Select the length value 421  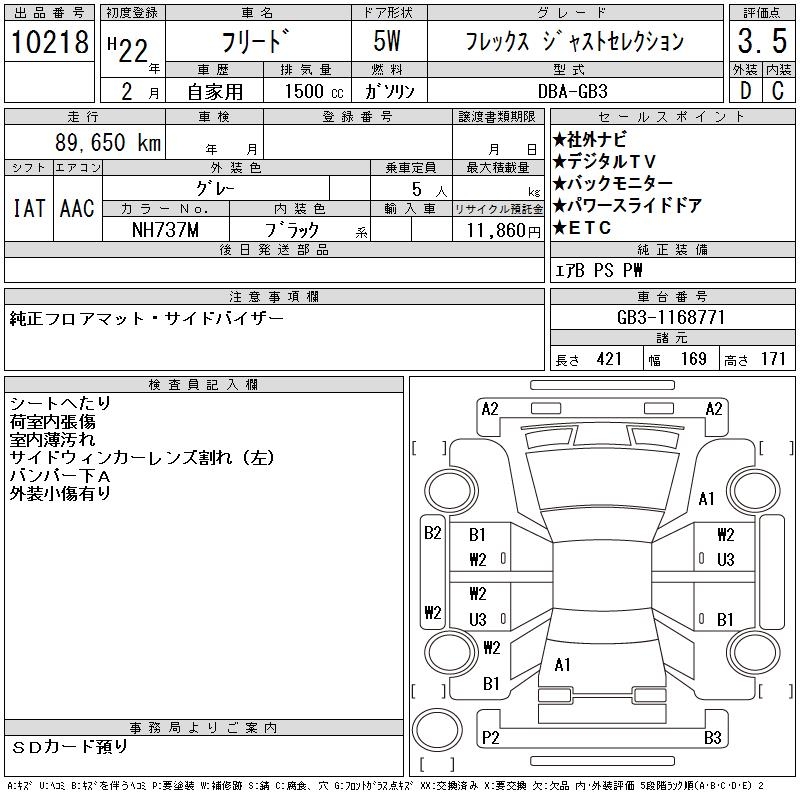pyautogui.click(x=609, y=359)
